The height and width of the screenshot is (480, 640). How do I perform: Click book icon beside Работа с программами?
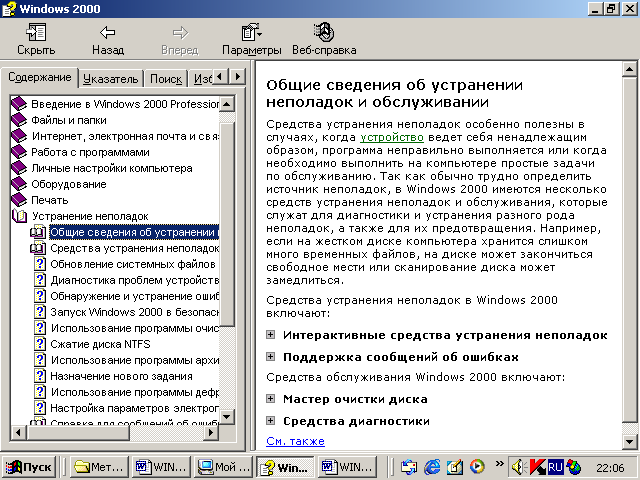tap(19, 152)
